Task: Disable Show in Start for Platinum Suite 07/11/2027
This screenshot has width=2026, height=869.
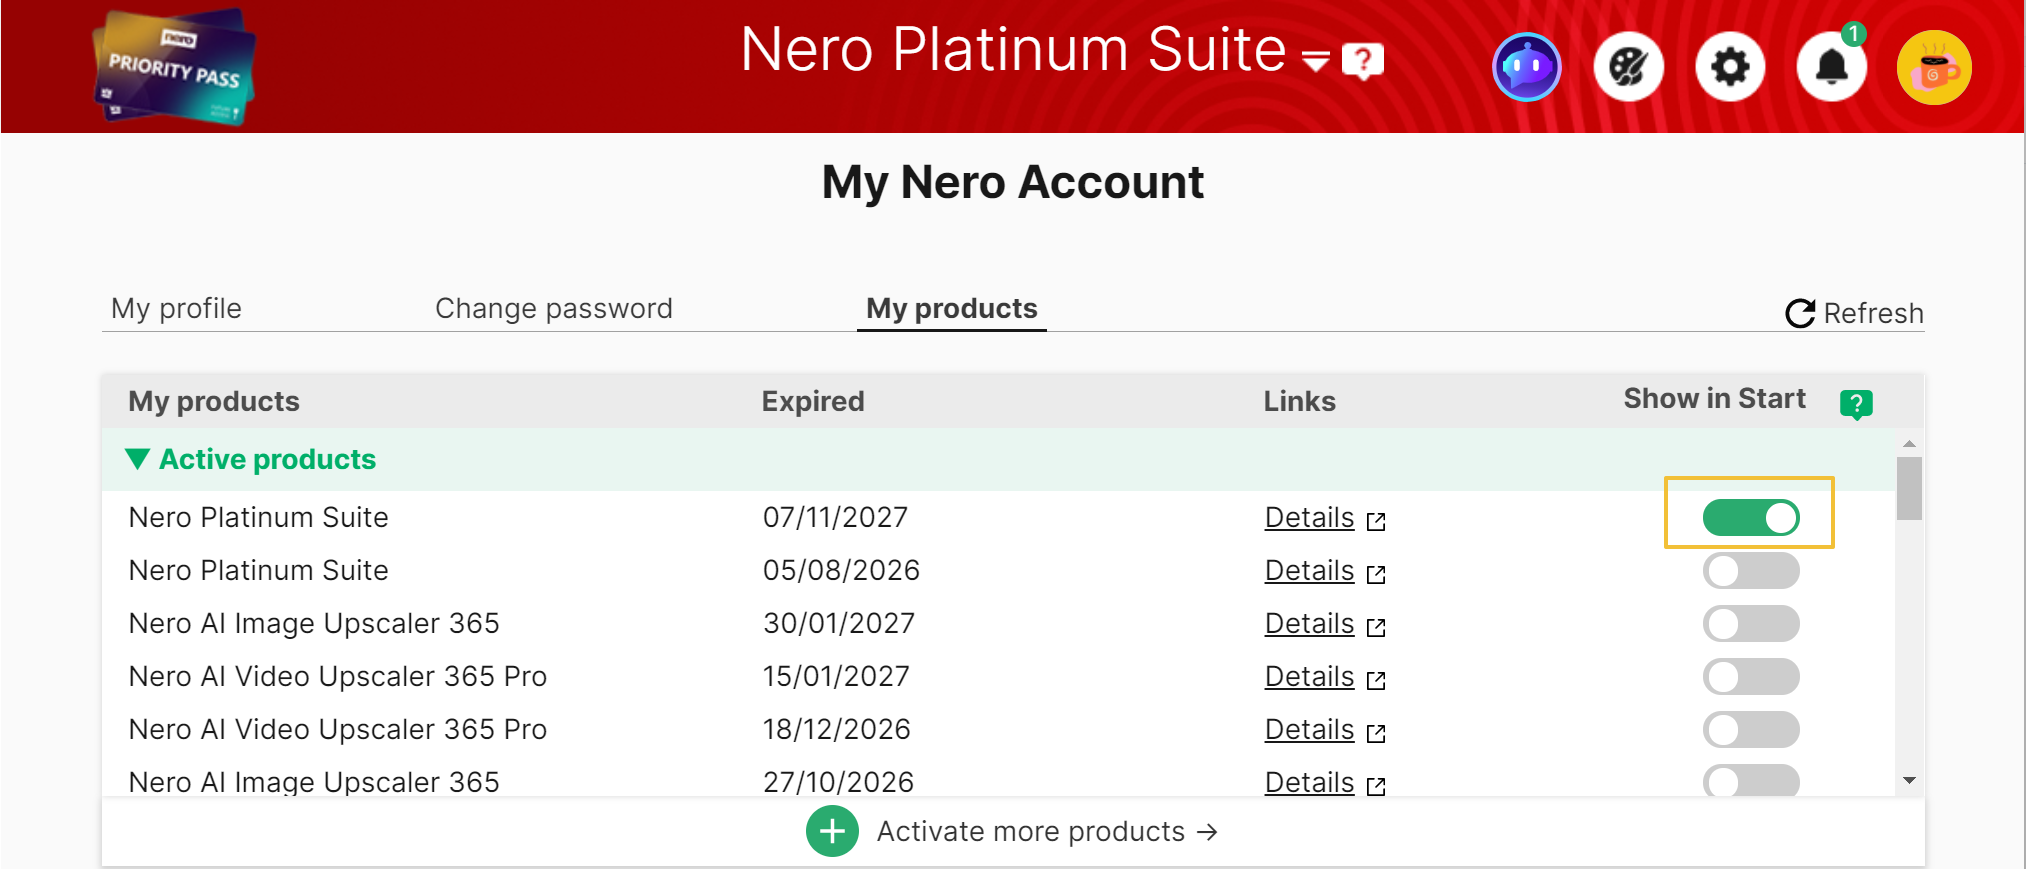Action: tap(1751, 518)
